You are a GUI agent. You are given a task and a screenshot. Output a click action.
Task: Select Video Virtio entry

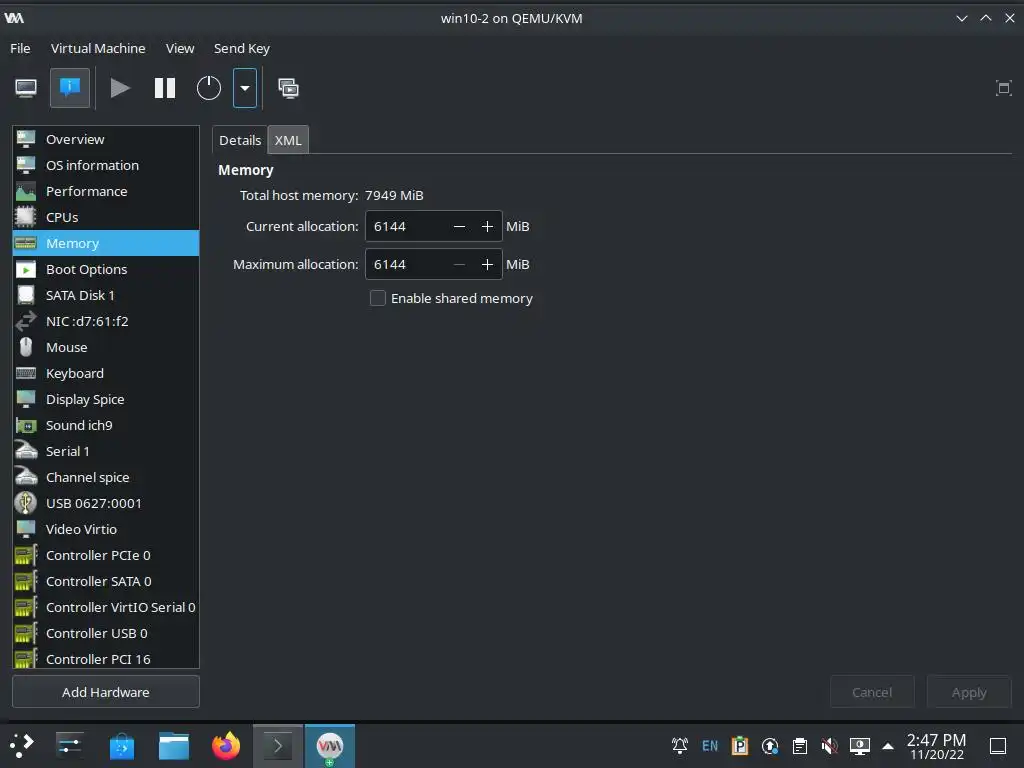[106, 529]
